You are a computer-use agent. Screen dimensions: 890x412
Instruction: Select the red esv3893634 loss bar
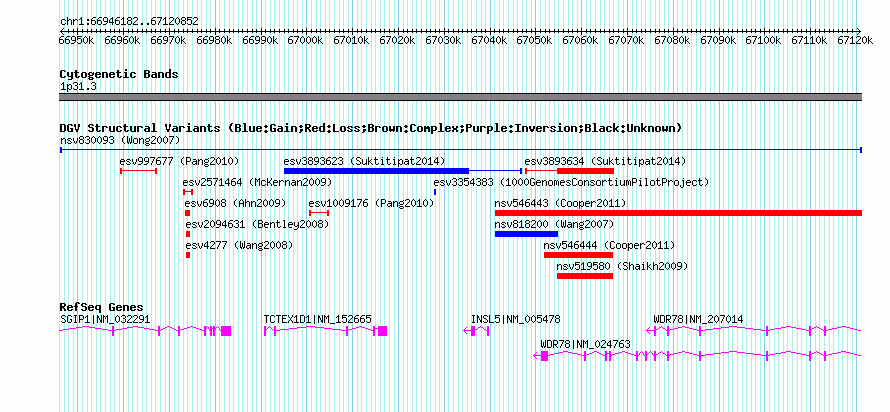[585, 171]
